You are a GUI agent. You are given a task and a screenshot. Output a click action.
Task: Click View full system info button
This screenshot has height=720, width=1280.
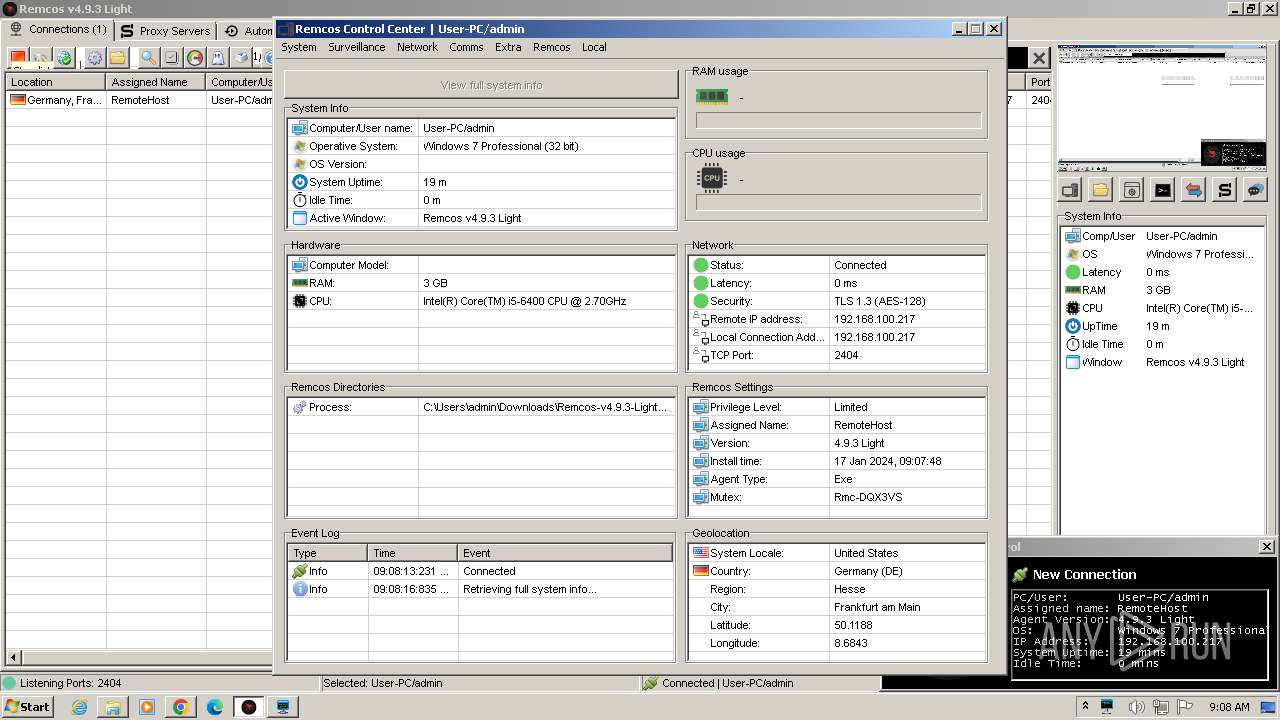tap(481, 85)
